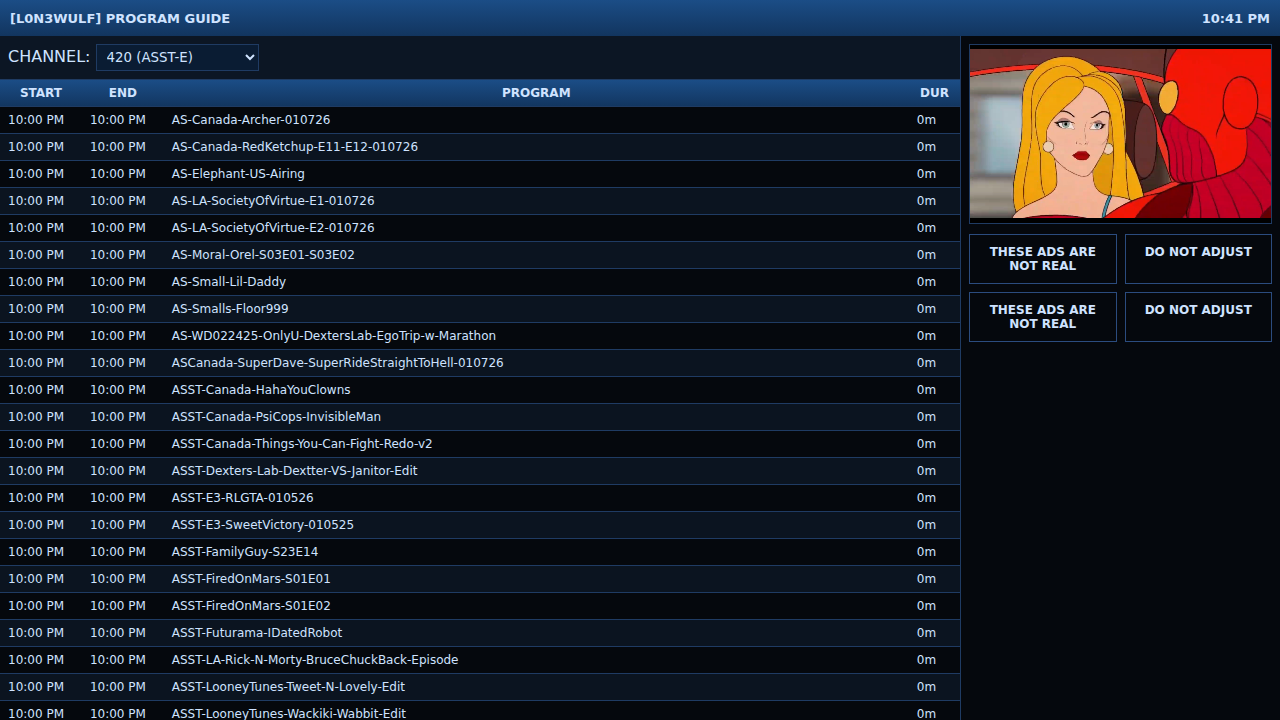Click the first 'DO NOT ADJUST' ad box
This screenshot has width=1280, height=720.
pos(1198,259)
